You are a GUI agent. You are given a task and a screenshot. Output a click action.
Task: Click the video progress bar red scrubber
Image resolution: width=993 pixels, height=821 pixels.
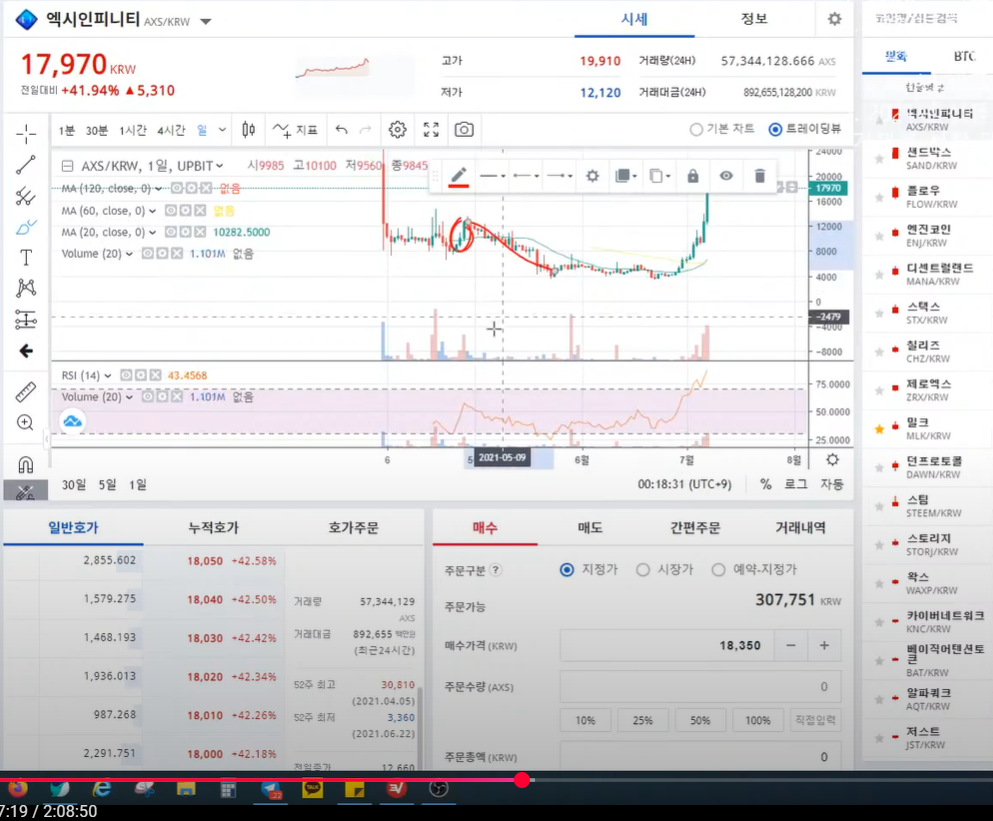pyautogui.click(x=522, y=780)
